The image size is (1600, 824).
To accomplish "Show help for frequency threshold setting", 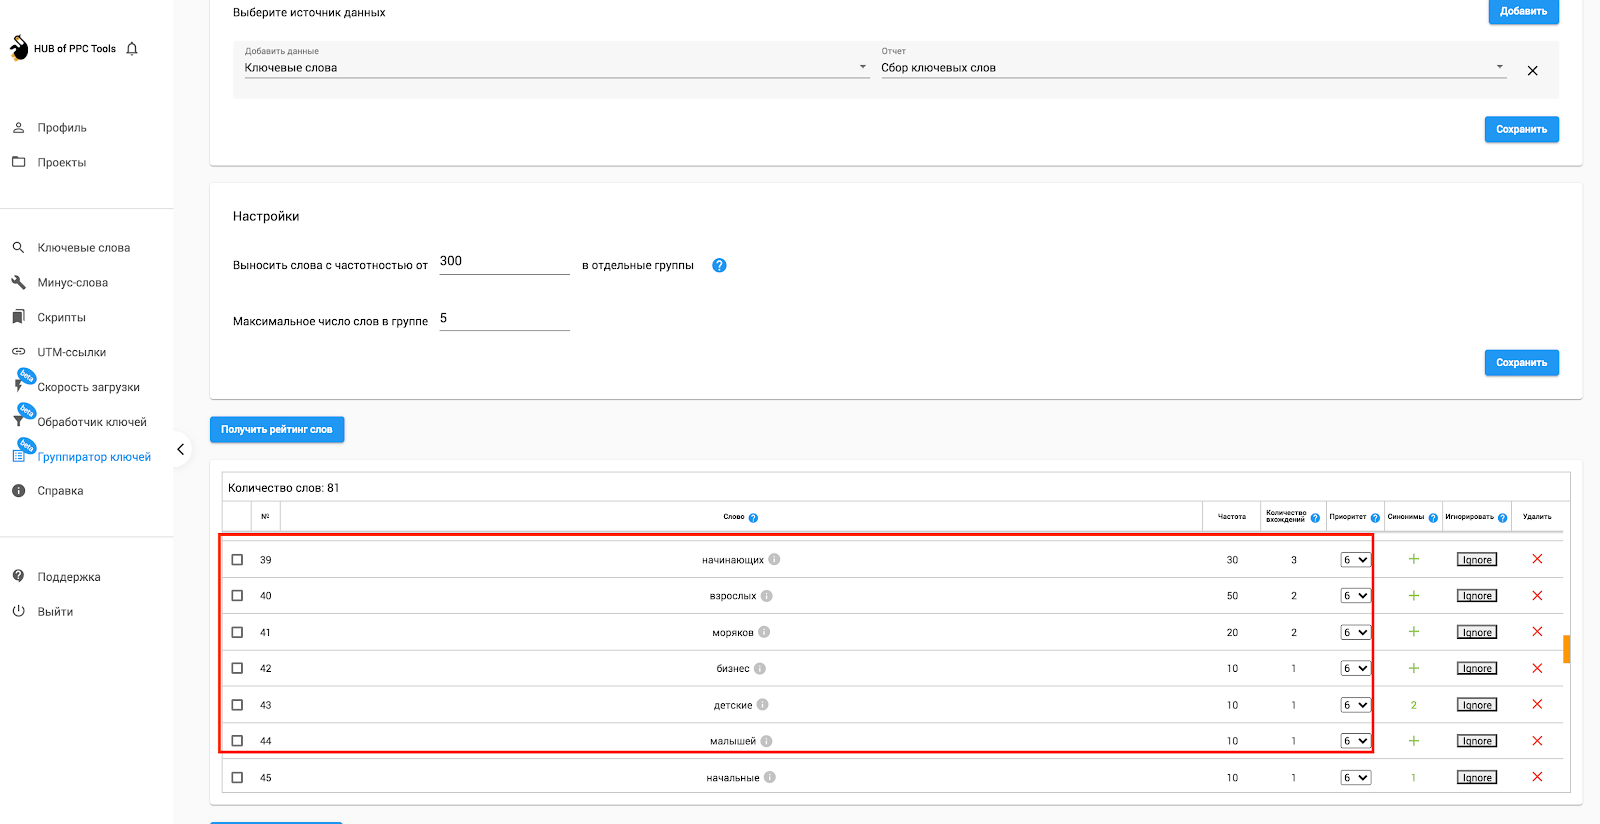I will 719,265.
